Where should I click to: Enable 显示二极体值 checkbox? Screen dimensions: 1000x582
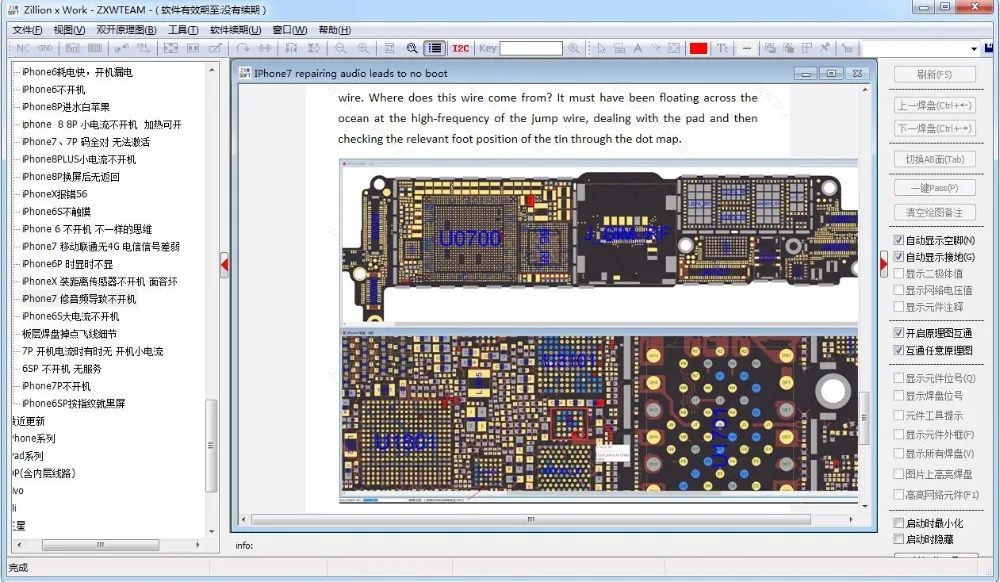(x=899, y=273)
